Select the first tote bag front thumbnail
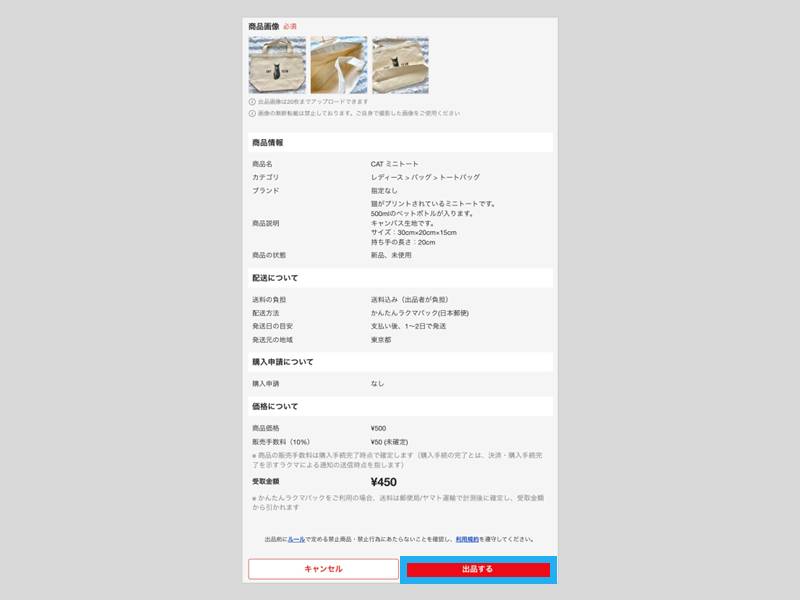 (x=277, y=65)
